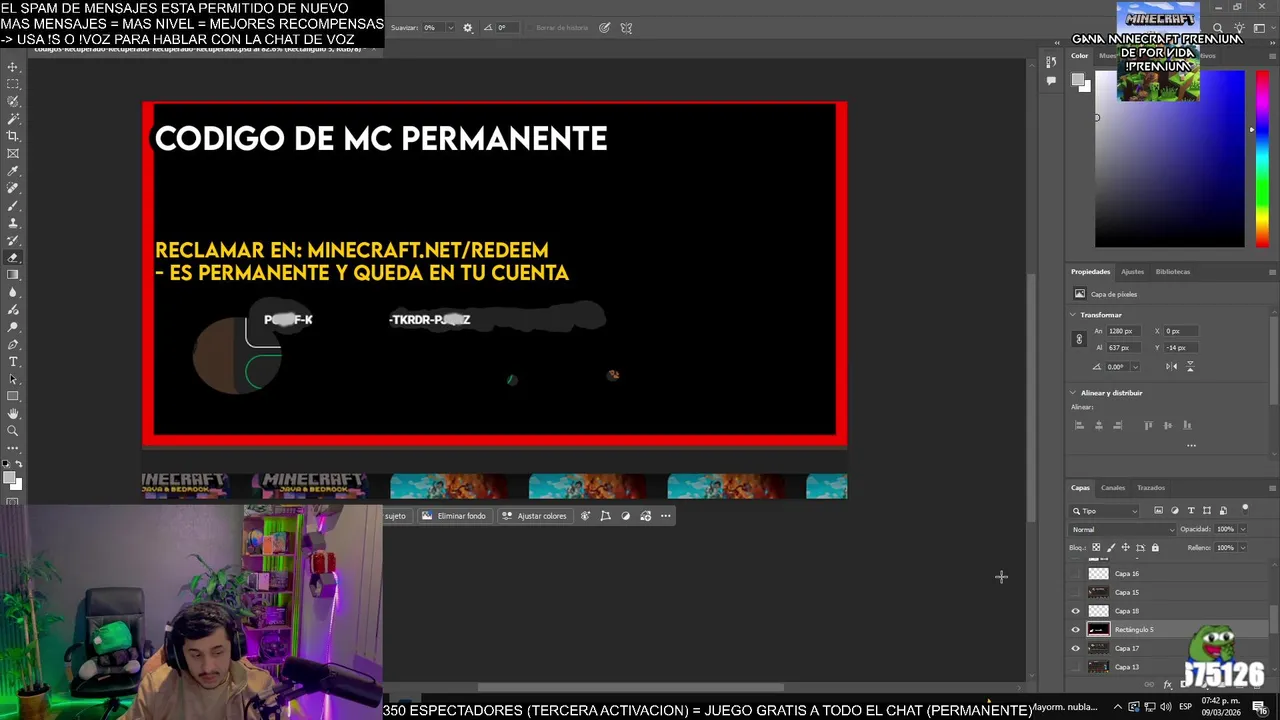
Task: Open the Comments panel icon
Action: pos(1051,80)
